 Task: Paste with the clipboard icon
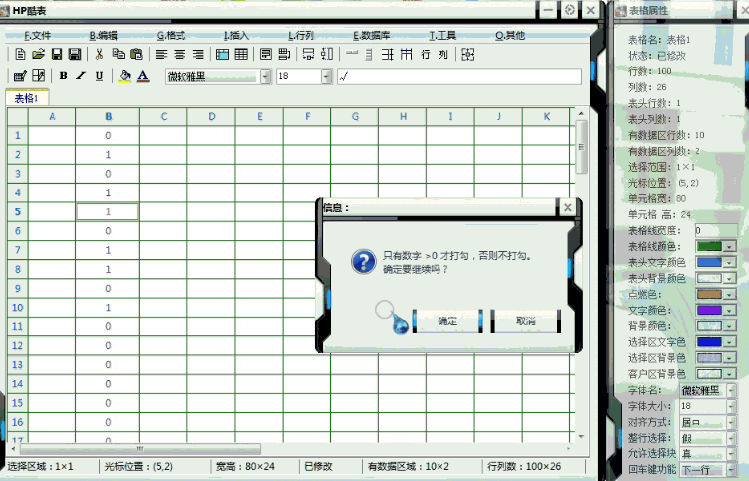point(136,54)
